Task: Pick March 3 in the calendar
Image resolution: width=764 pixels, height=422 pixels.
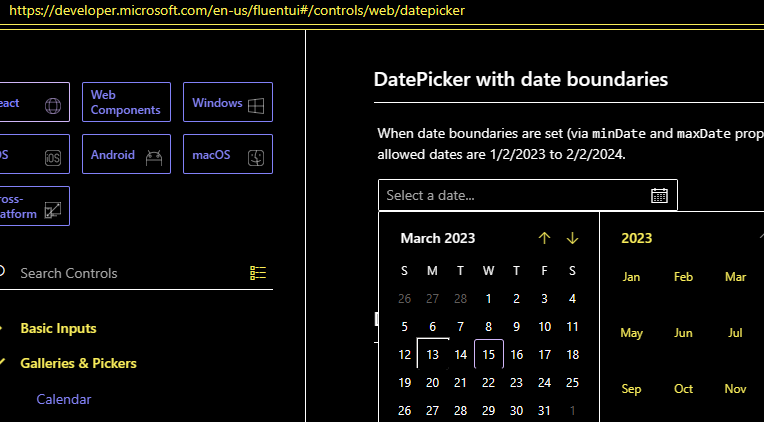Action: [544, 299]
